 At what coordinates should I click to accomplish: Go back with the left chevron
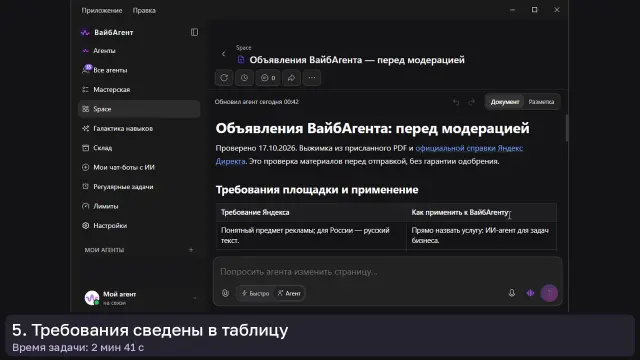click(x=224, y=54)
